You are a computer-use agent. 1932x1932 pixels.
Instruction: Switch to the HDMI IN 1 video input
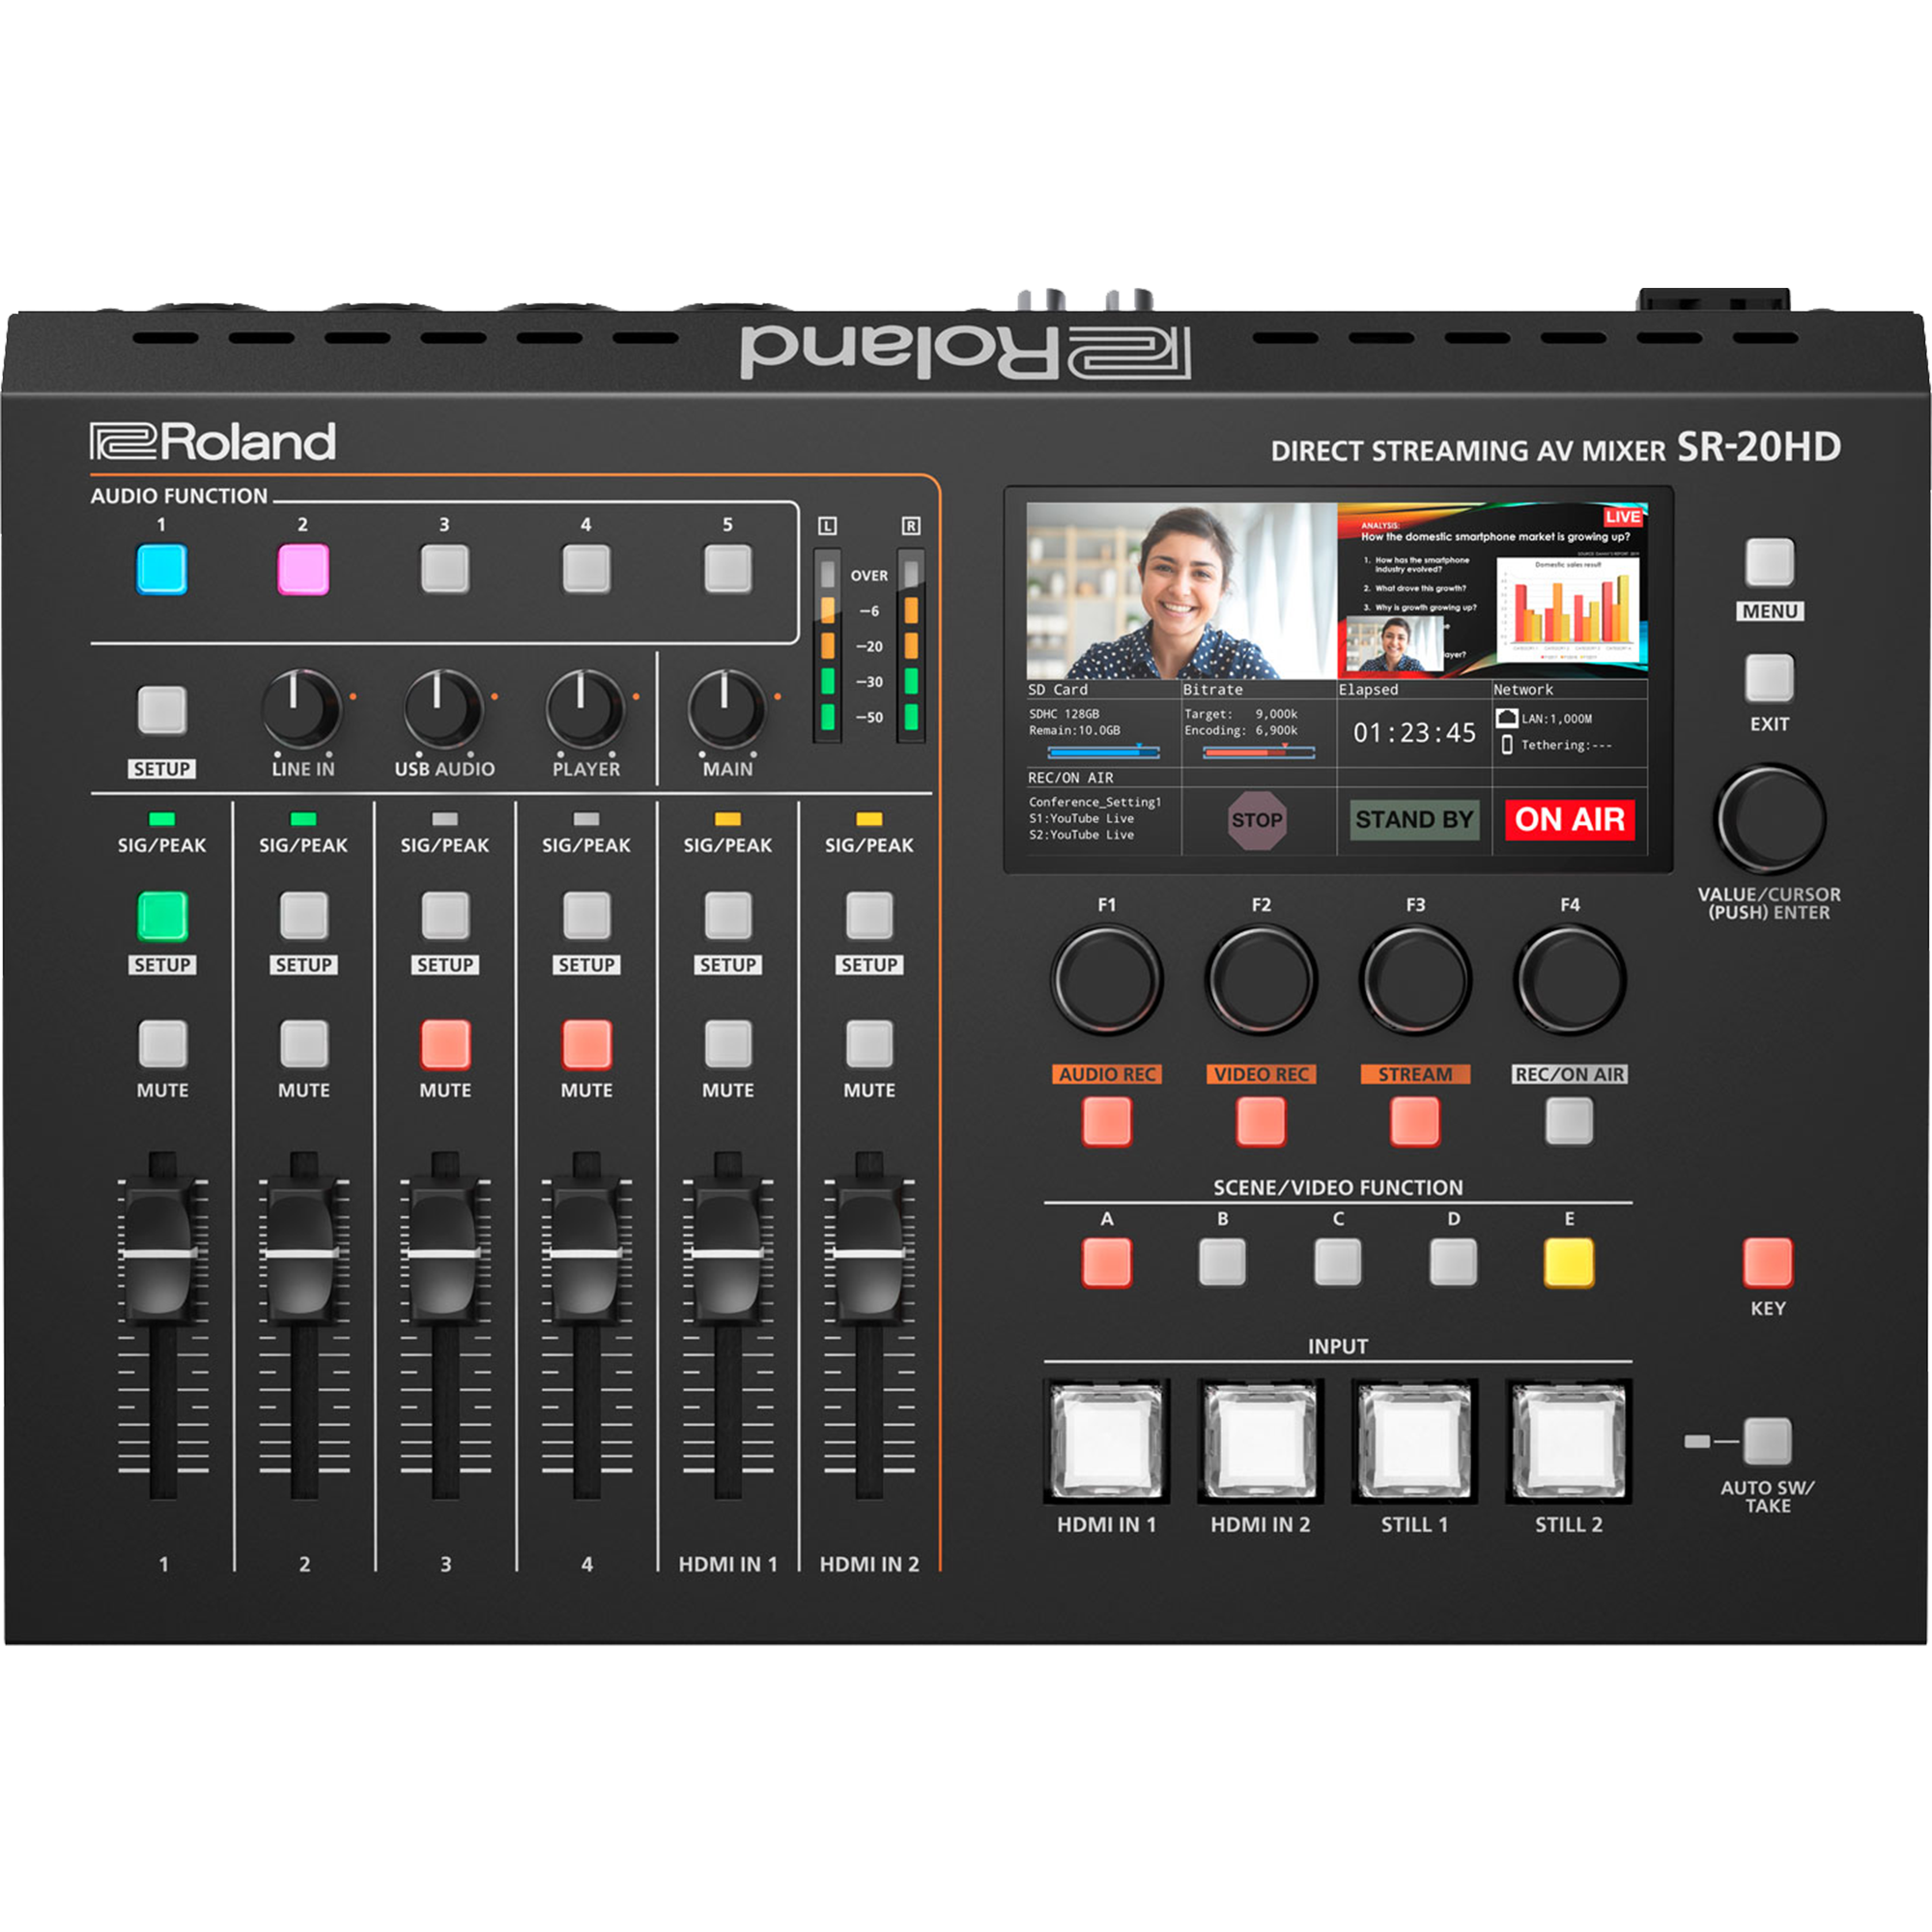pos(1107,1441)
